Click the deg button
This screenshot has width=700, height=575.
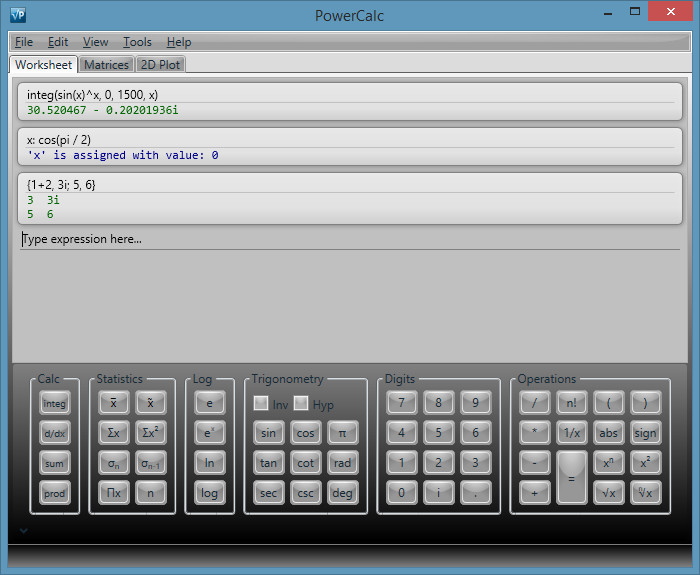point(342,493)
